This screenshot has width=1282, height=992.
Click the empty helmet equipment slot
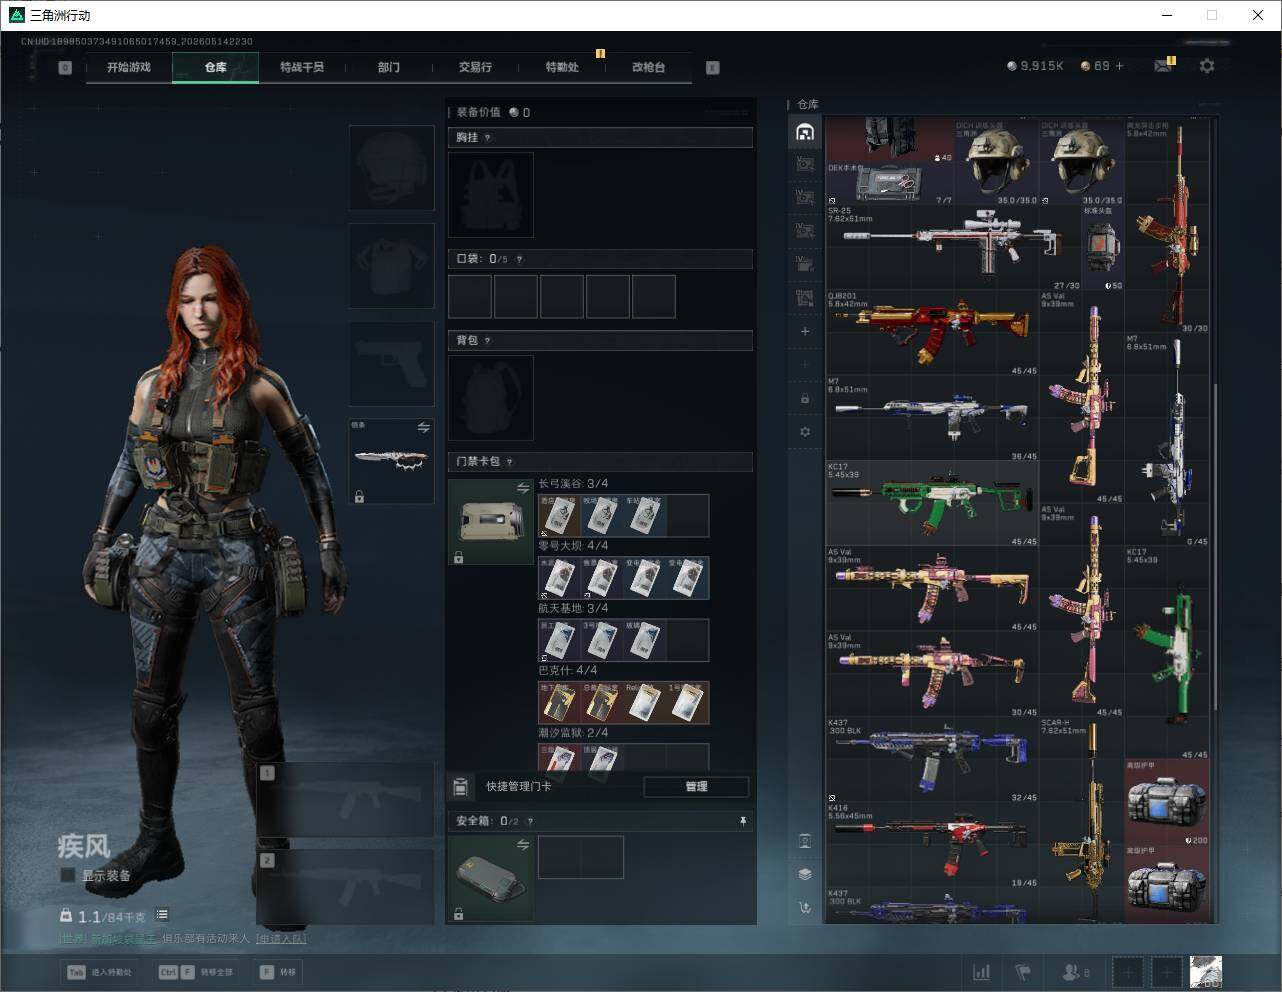391,167
